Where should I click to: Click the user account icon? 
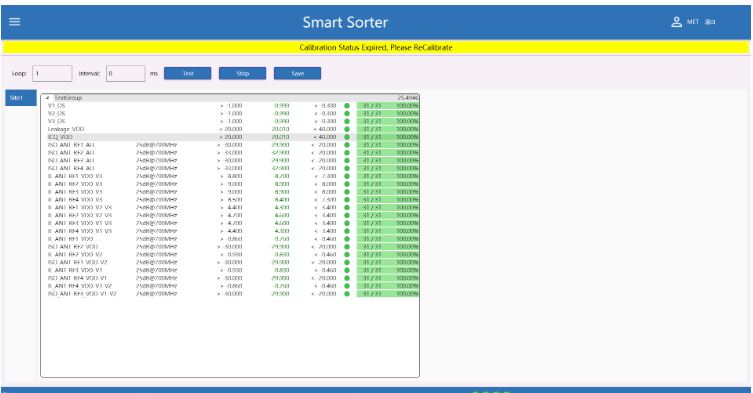point(676,22)
